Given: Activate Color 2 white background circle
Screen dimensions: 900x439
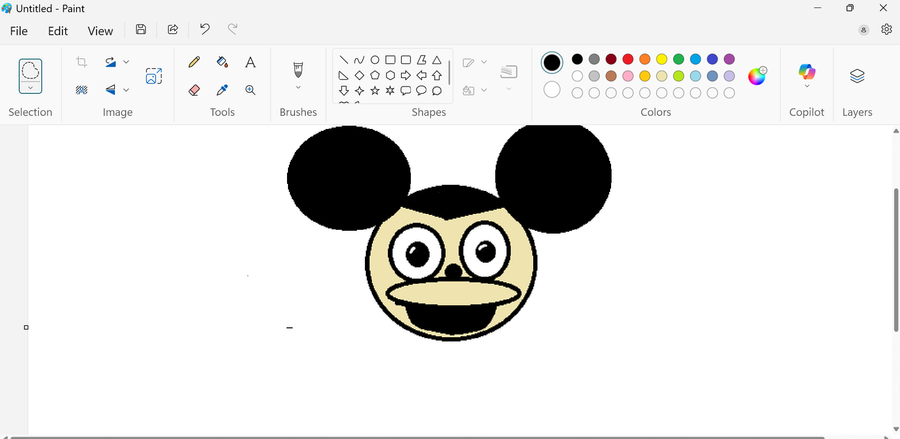Looking at the screenshot, I should pyautogui.click(x=552, y=90).
